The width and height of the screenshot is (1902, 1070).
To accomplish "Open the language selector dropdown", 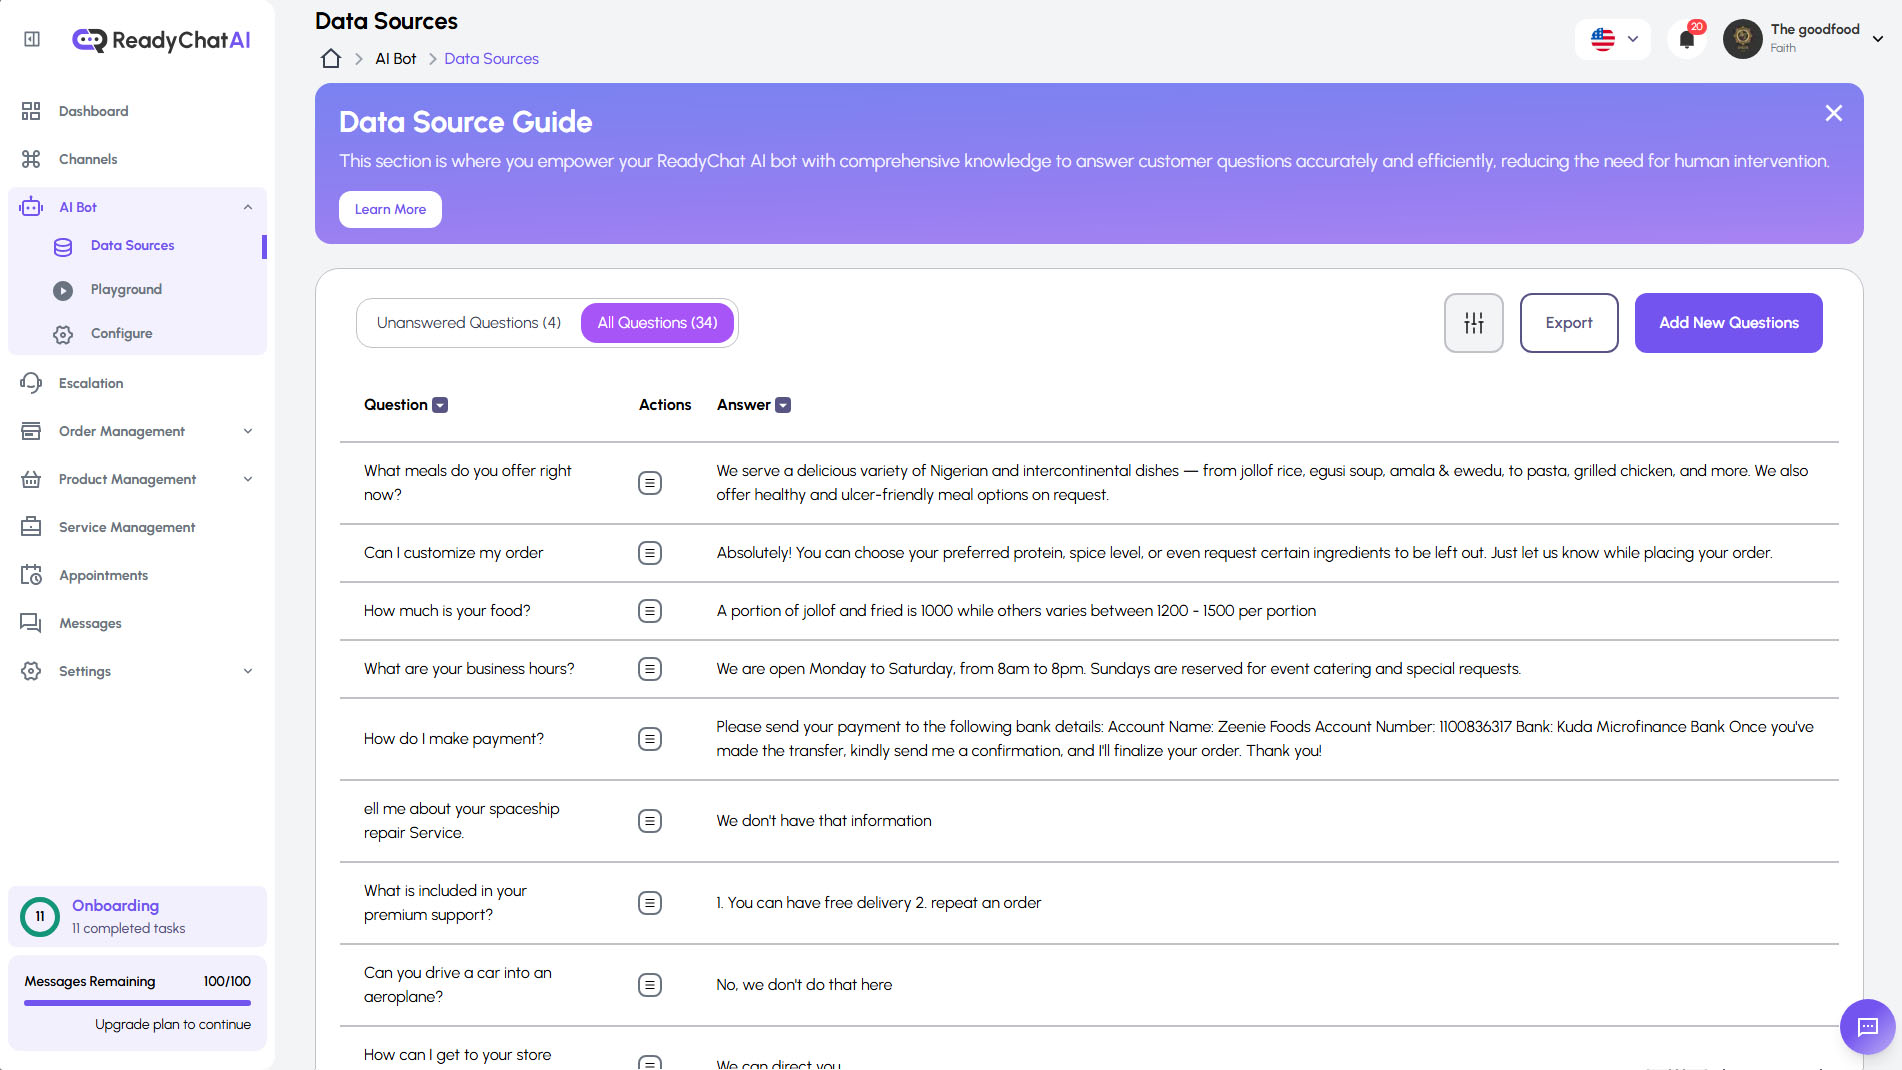I will point(1612,40).
